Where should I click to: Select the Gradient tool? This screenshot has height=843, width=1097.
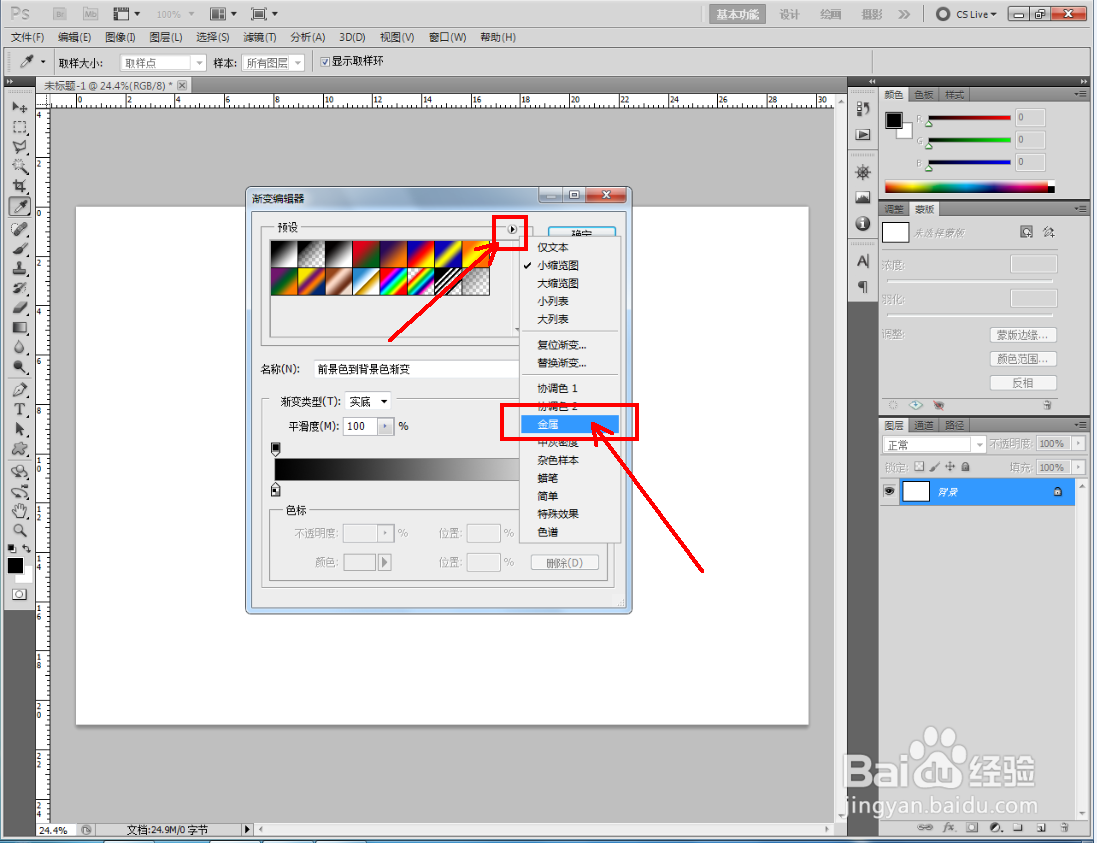pyautogui.click(x=20, y=327)
